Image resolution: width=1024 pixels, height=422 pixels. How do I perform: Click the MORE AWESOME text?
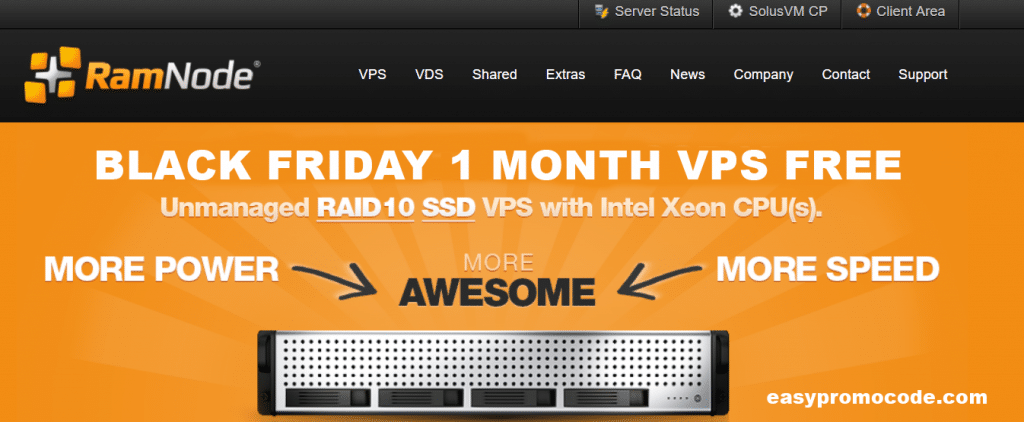coord(498,281)
